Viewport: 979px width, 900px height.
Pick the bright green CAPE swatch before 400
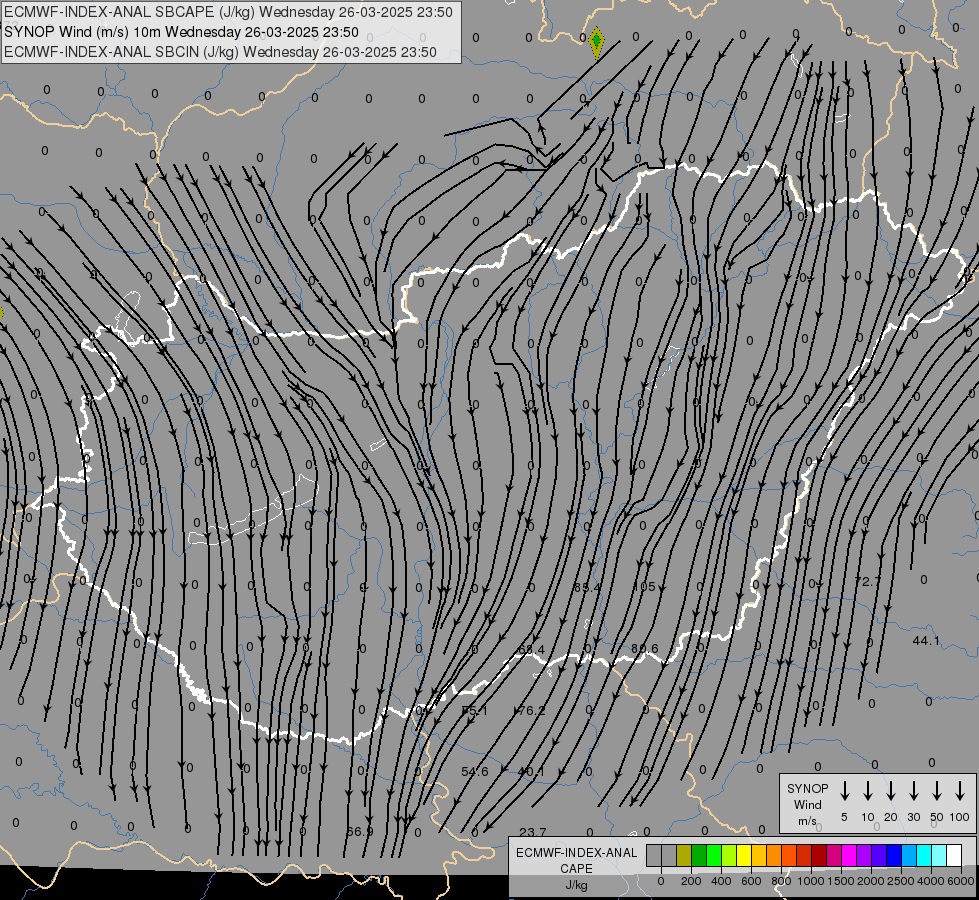[714, 855]
